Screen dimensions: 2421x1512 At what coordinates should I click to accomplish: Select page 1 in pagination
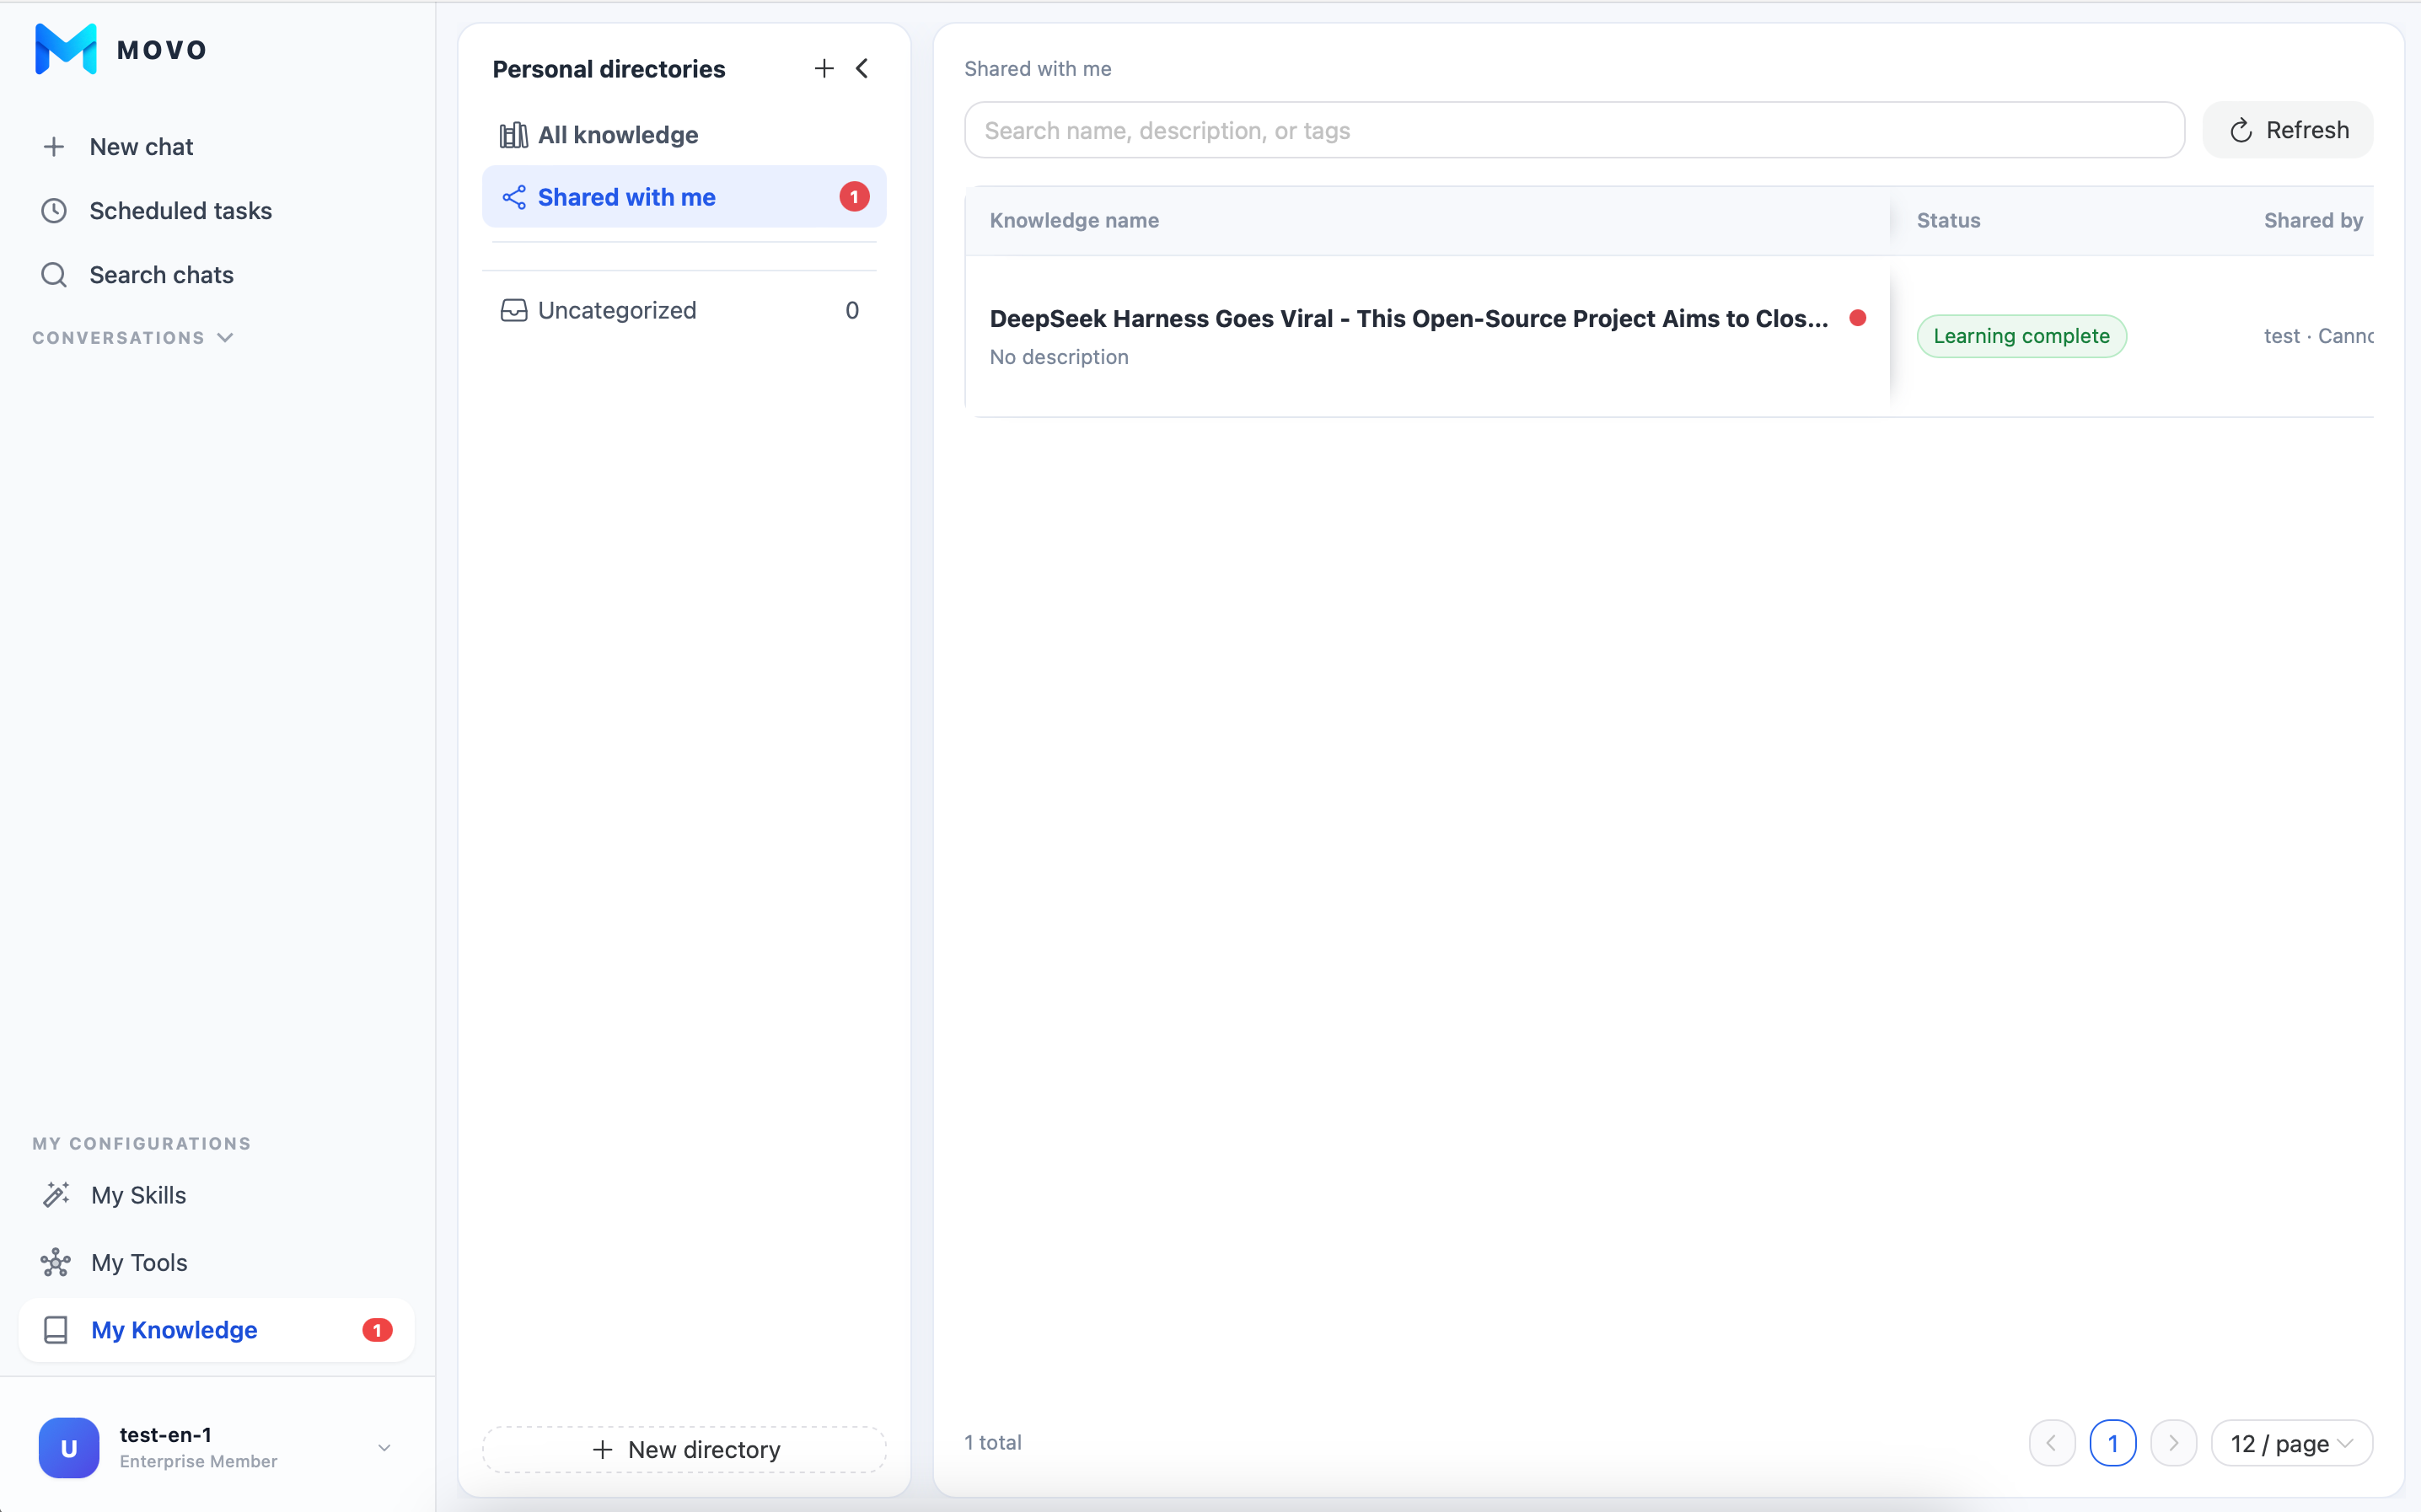pos(2112,1443)
